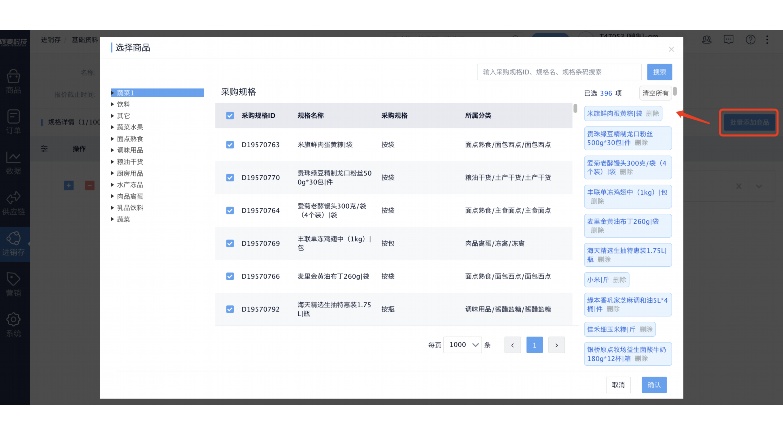Go to next page arrow
The width and height of the screenshot is (783, 435).
point(556,345)
